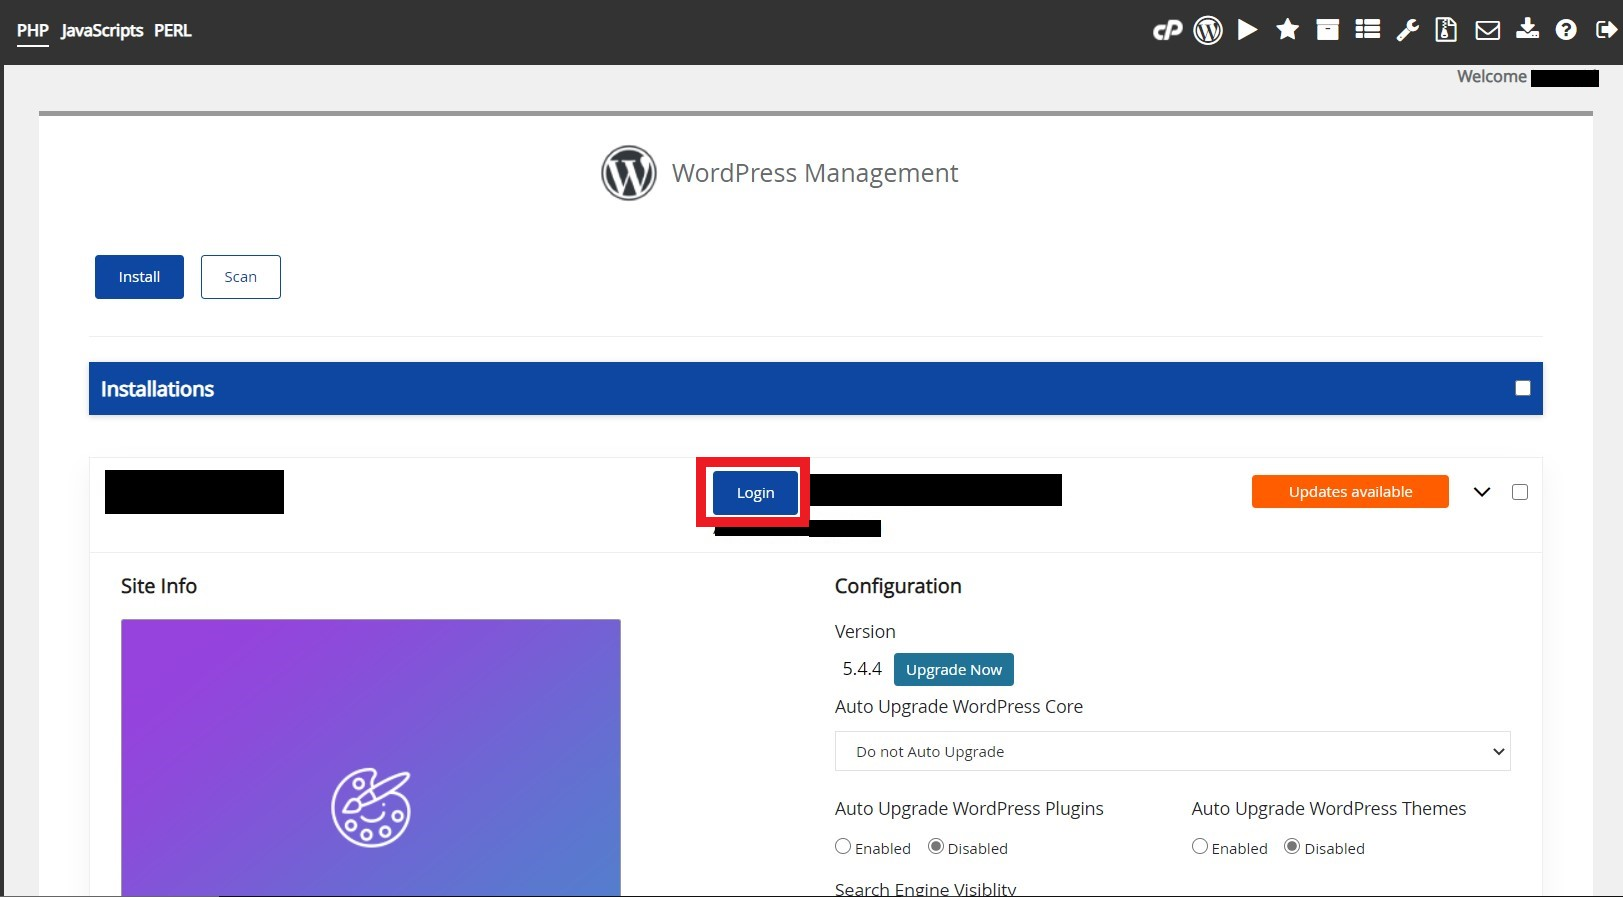Image resolution: width=1623 pixels, height=897 pixels.
Task: Open the star ratings icon
Action: (1287, 30)
